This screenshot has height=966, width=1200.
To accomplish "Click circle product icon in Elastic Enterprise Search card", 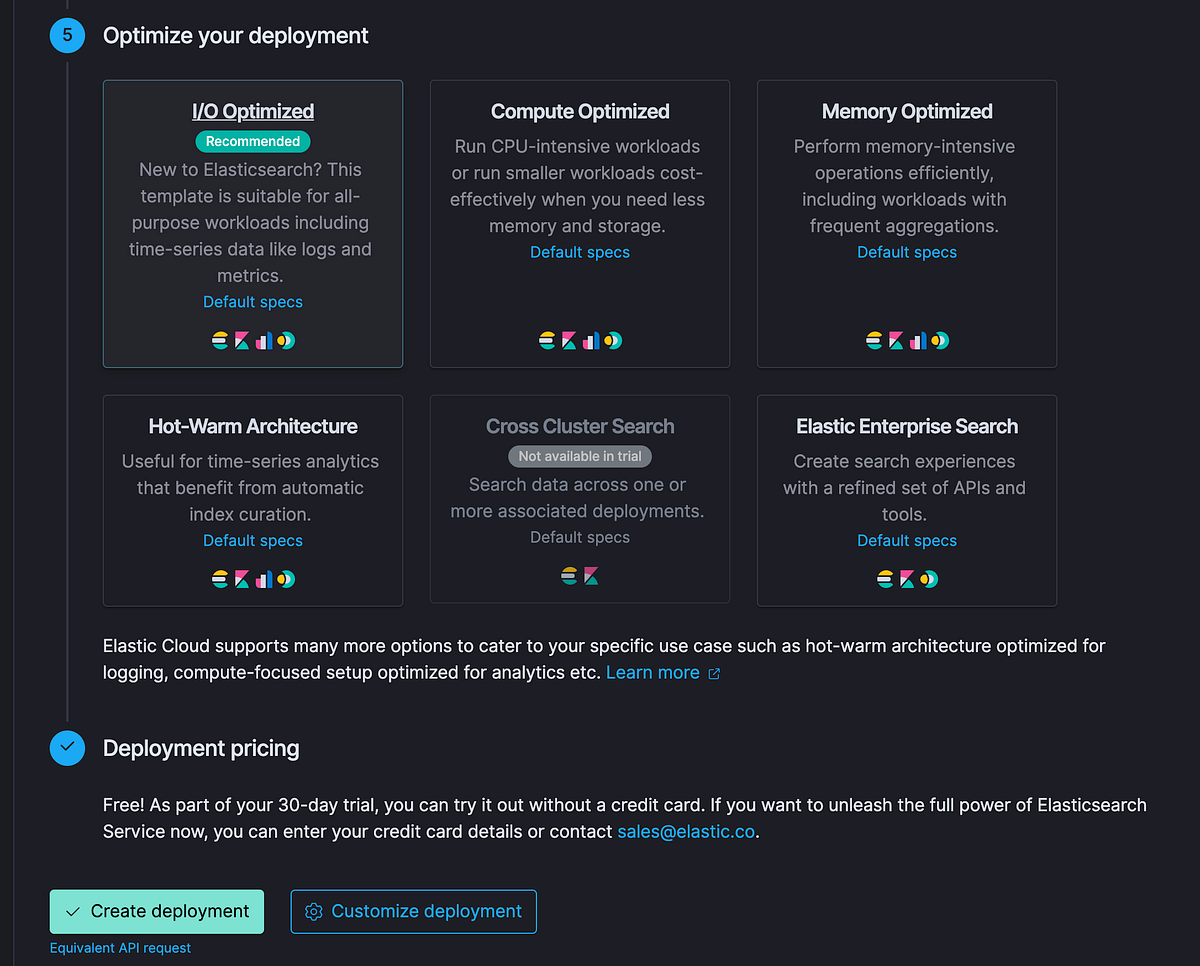I will tap(930, 579).
